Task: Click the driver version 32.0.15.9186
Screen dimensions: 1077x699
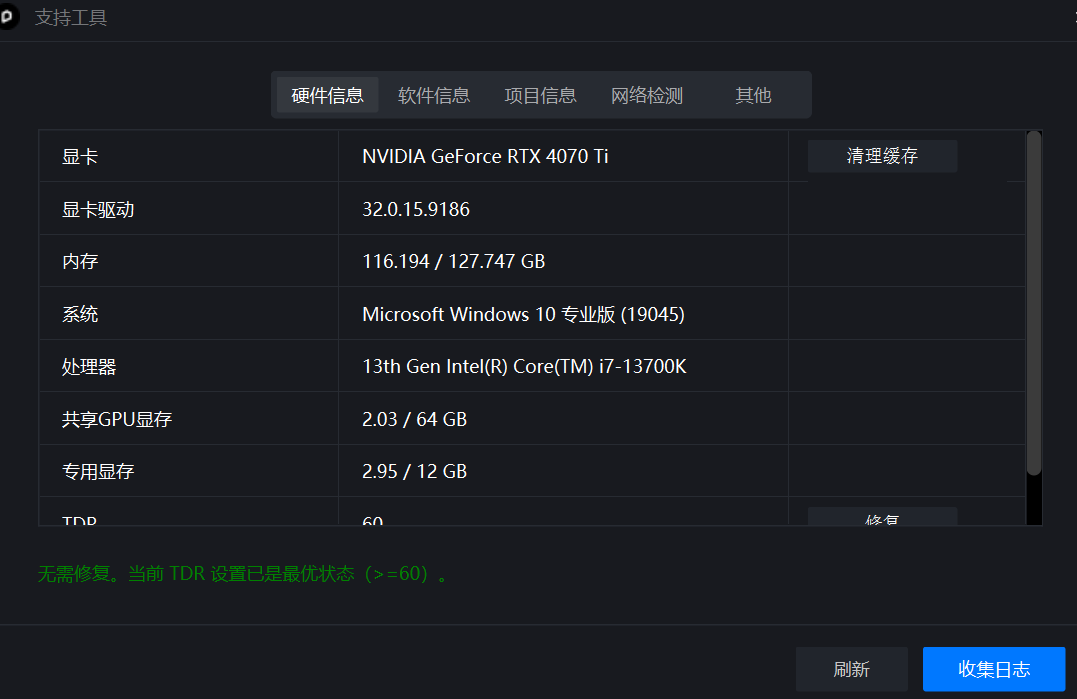Action: pos(416,209)
